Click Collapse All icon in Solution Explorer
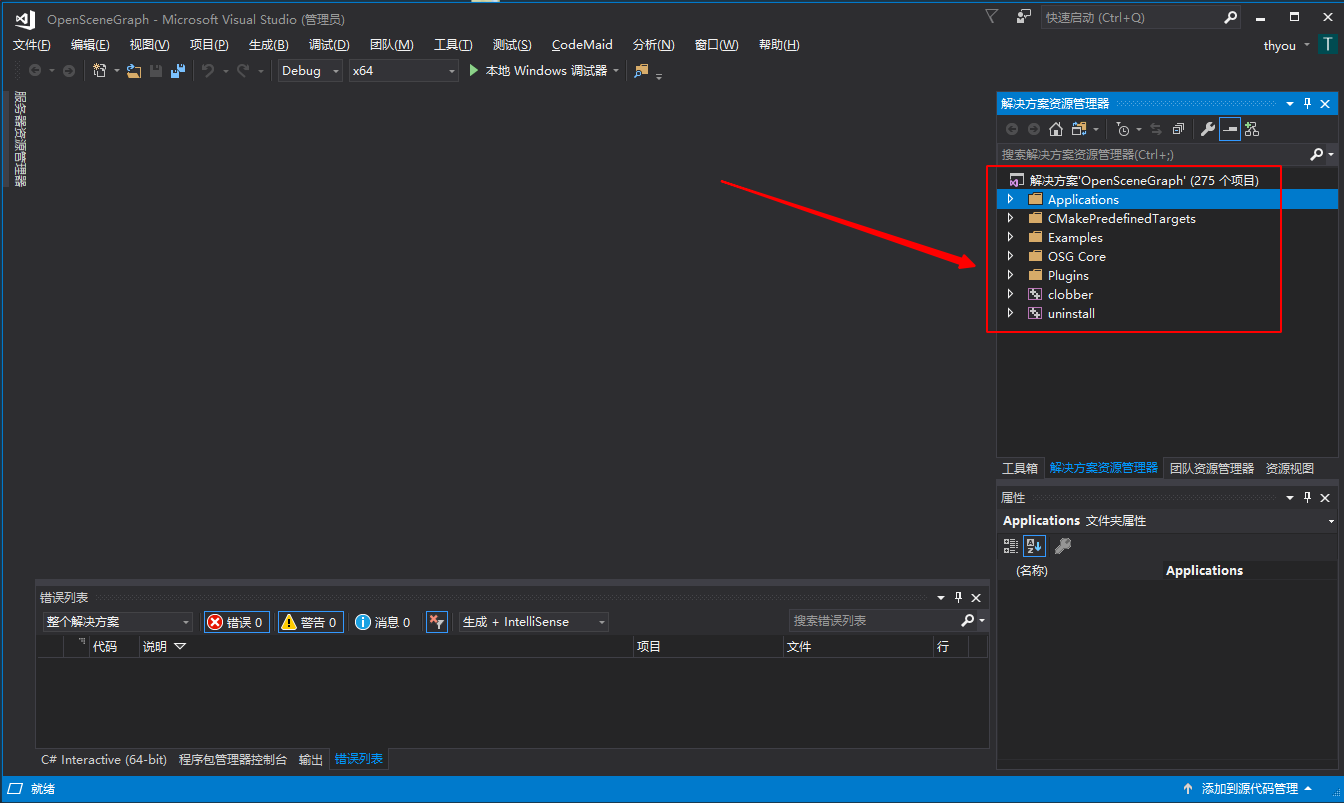This screenshot has height=803, width=1344. [1178, 129]
